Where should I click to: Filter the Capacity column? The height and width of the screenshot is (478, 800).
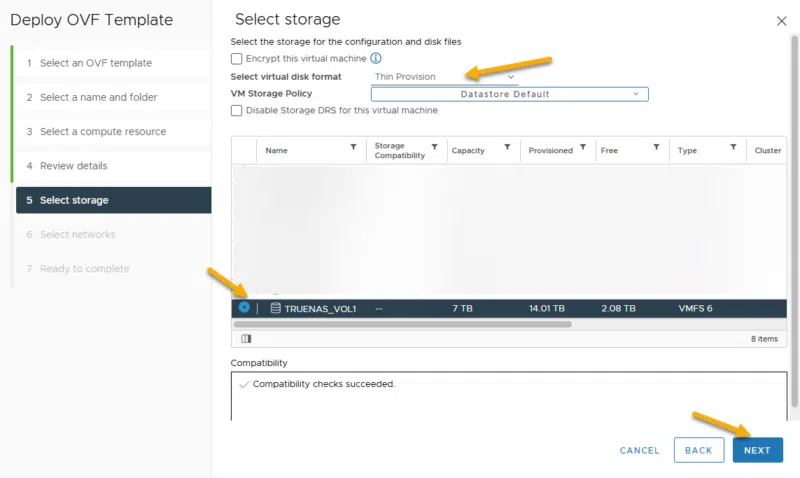(507, 149)
